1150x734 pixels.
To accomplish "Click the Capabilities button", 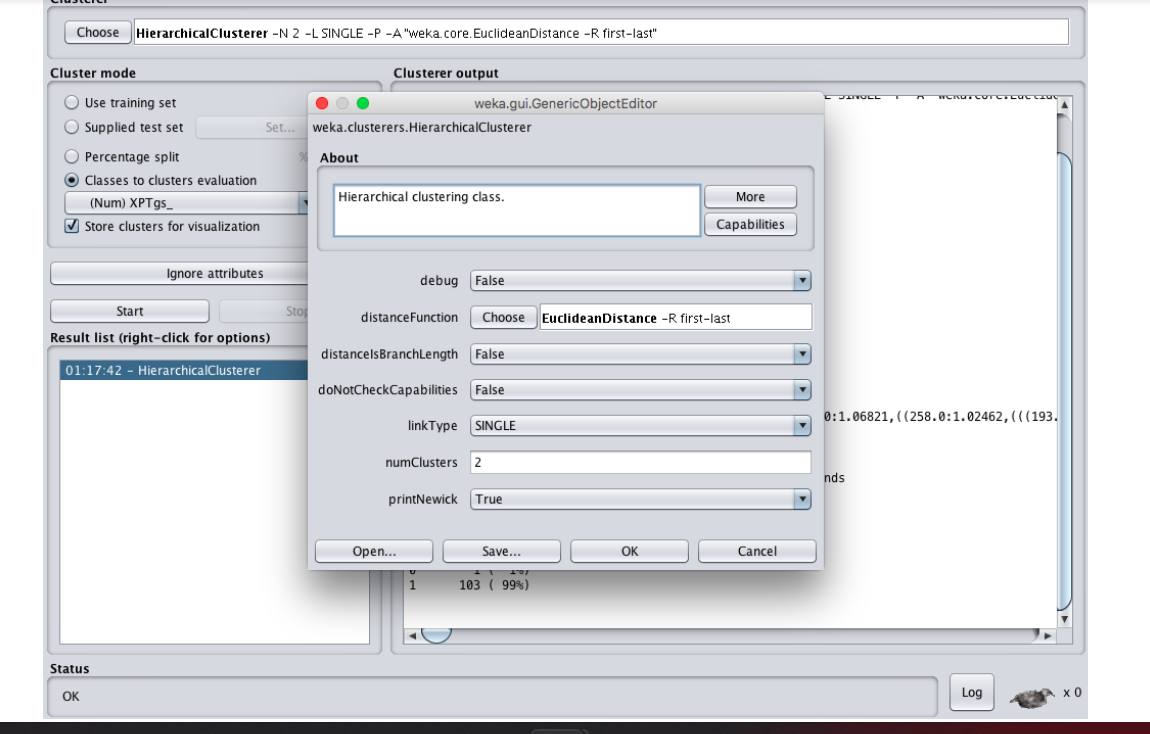I will pos(750,224).
